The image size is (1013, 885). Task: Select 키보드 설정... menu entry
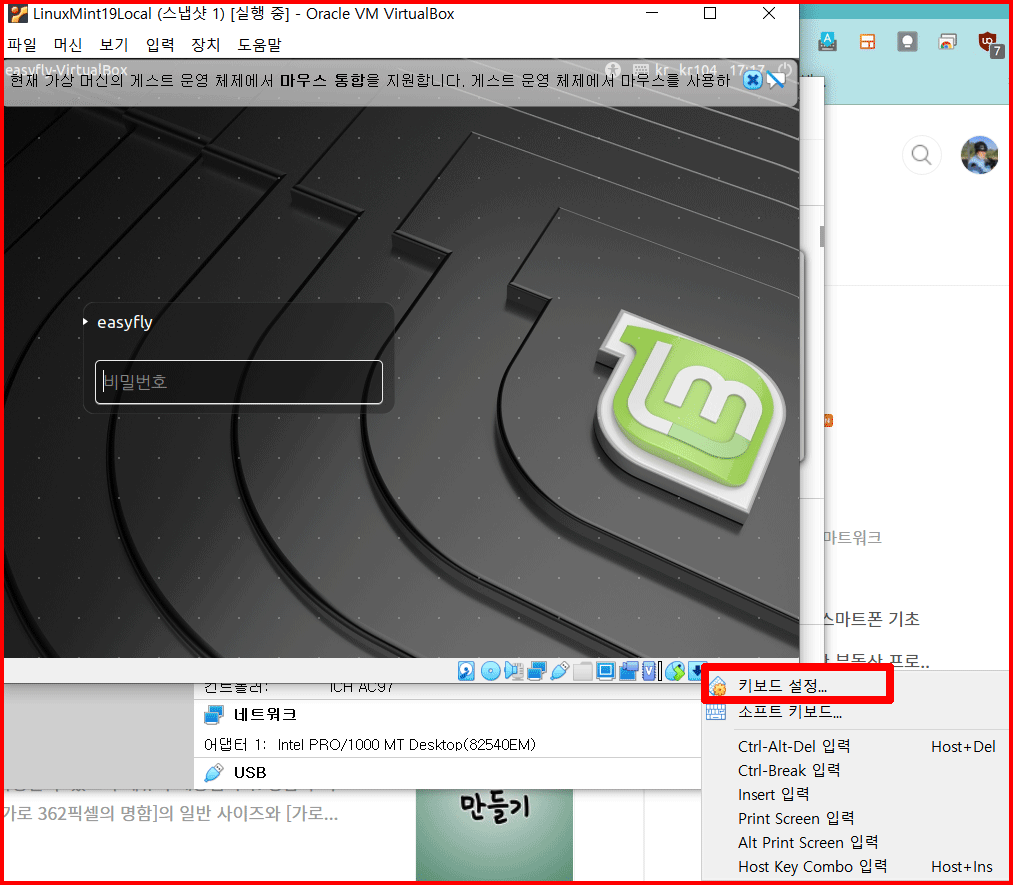coord(798,685)
